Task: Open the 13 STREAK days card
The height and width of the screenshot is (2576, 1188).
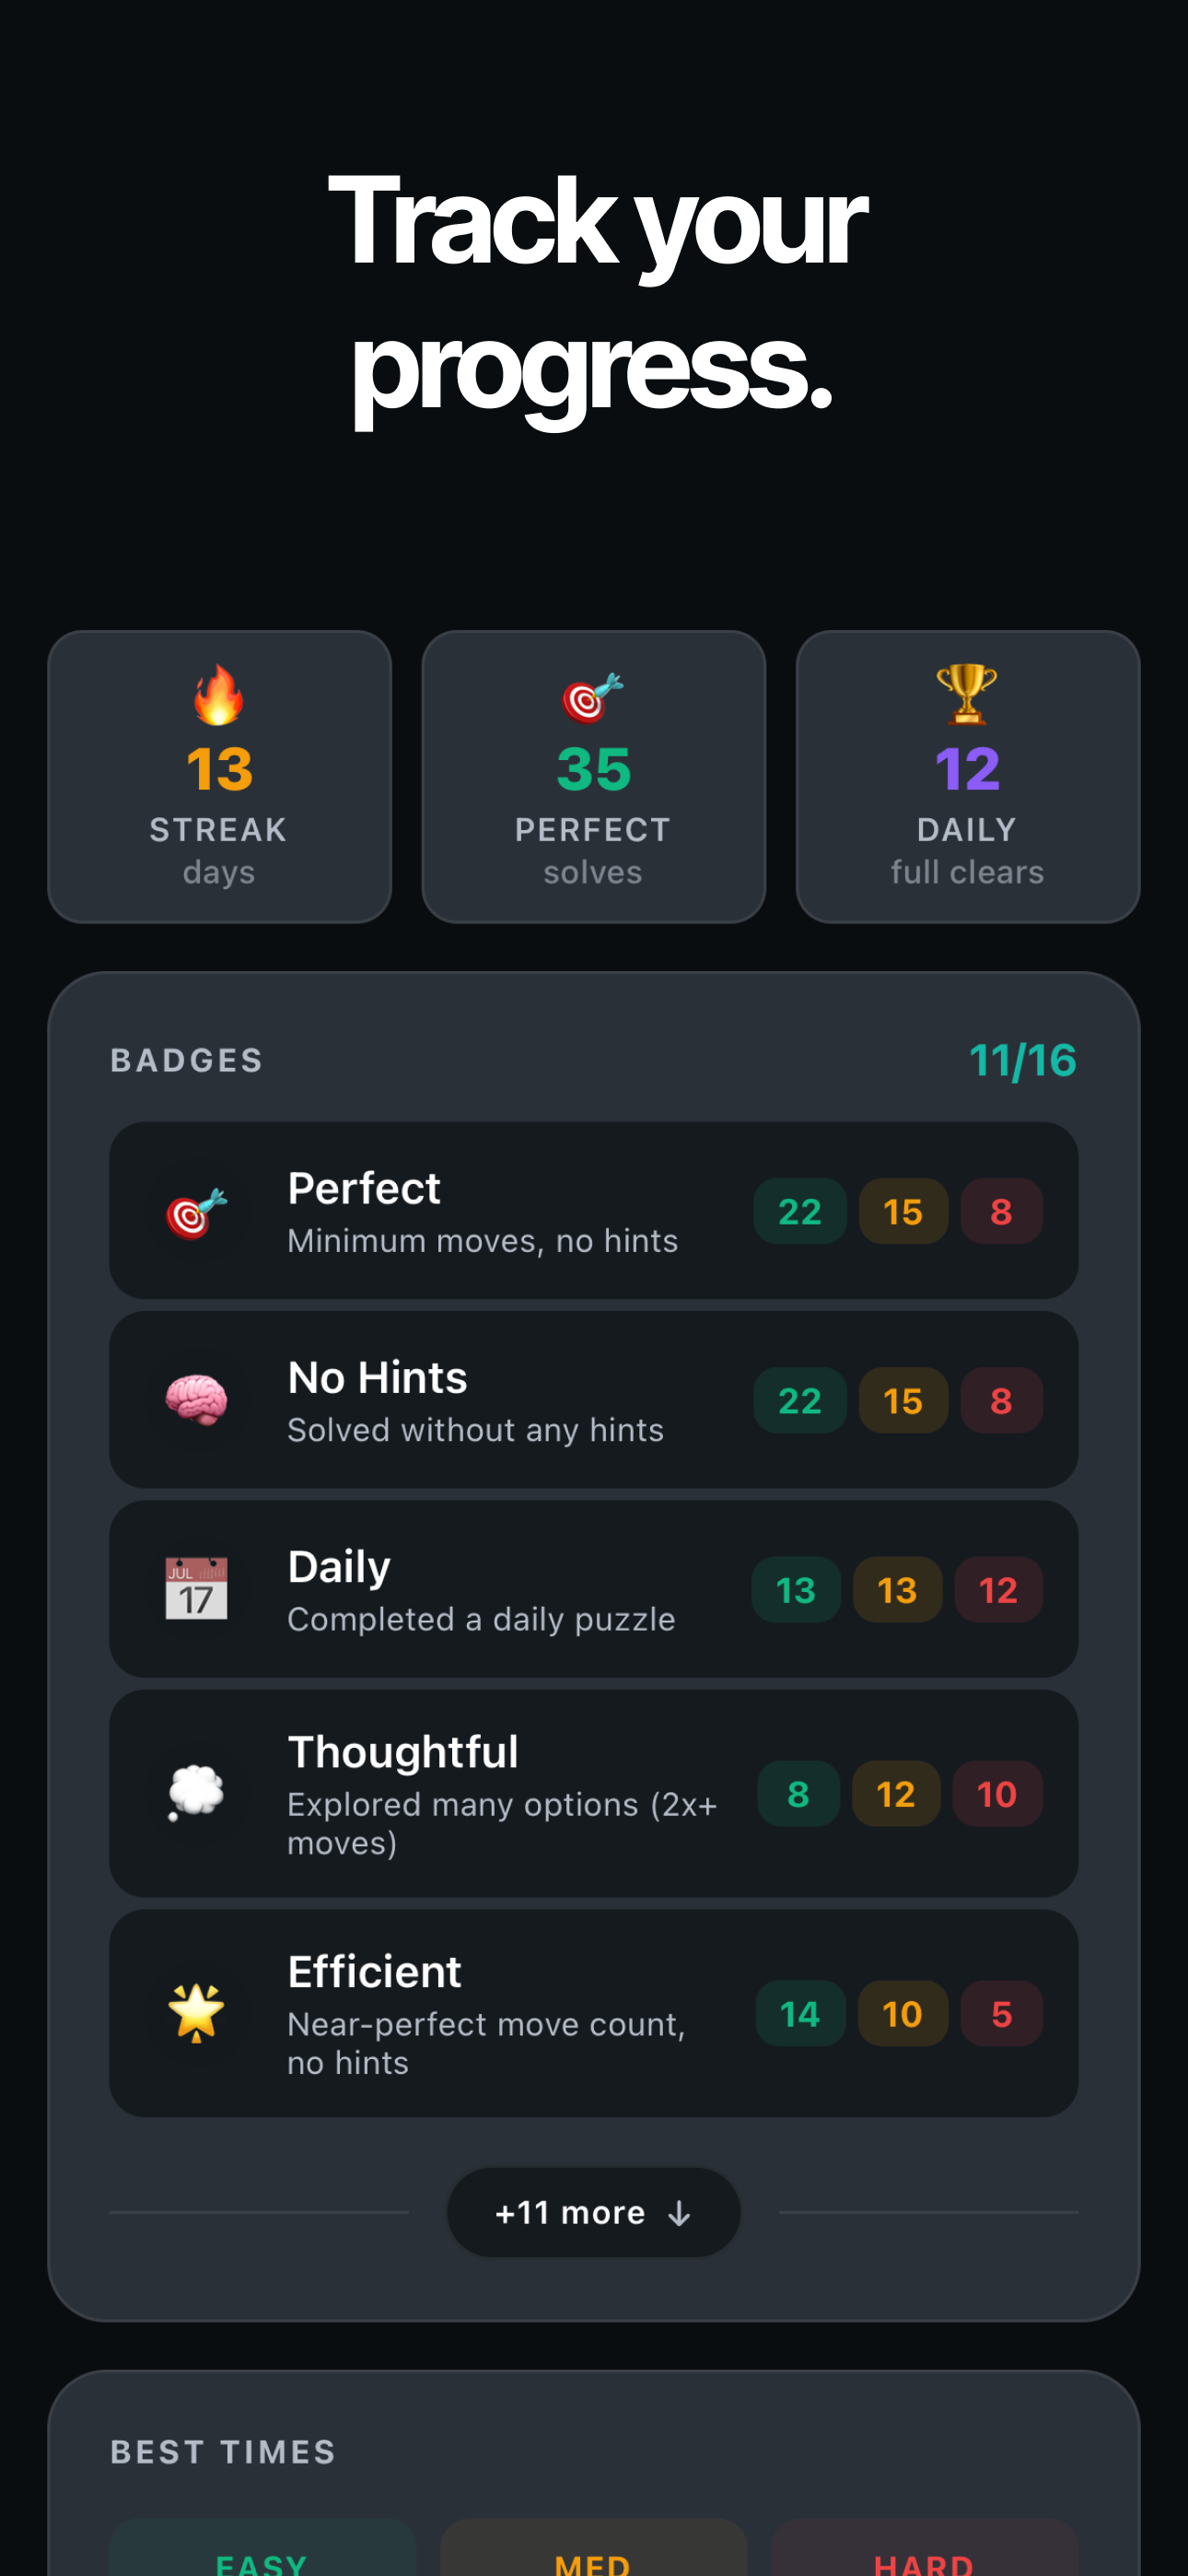Action: [219, 777]
